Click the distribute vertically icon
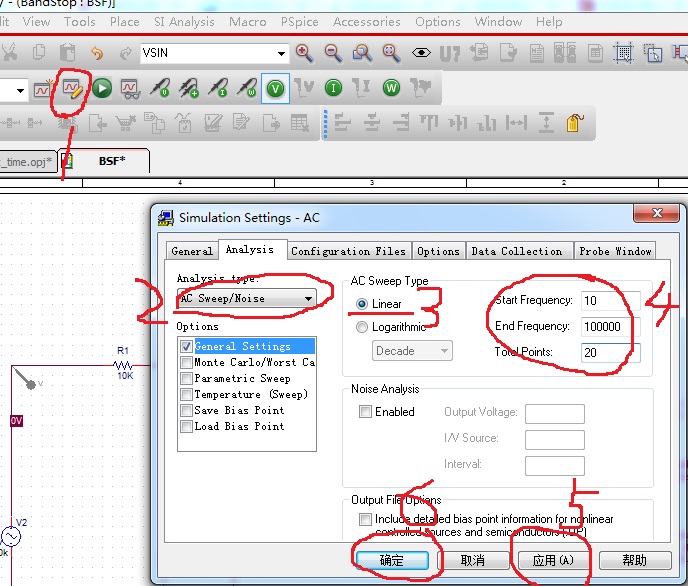This screenshot has height=586, width=688. point(546,122)
